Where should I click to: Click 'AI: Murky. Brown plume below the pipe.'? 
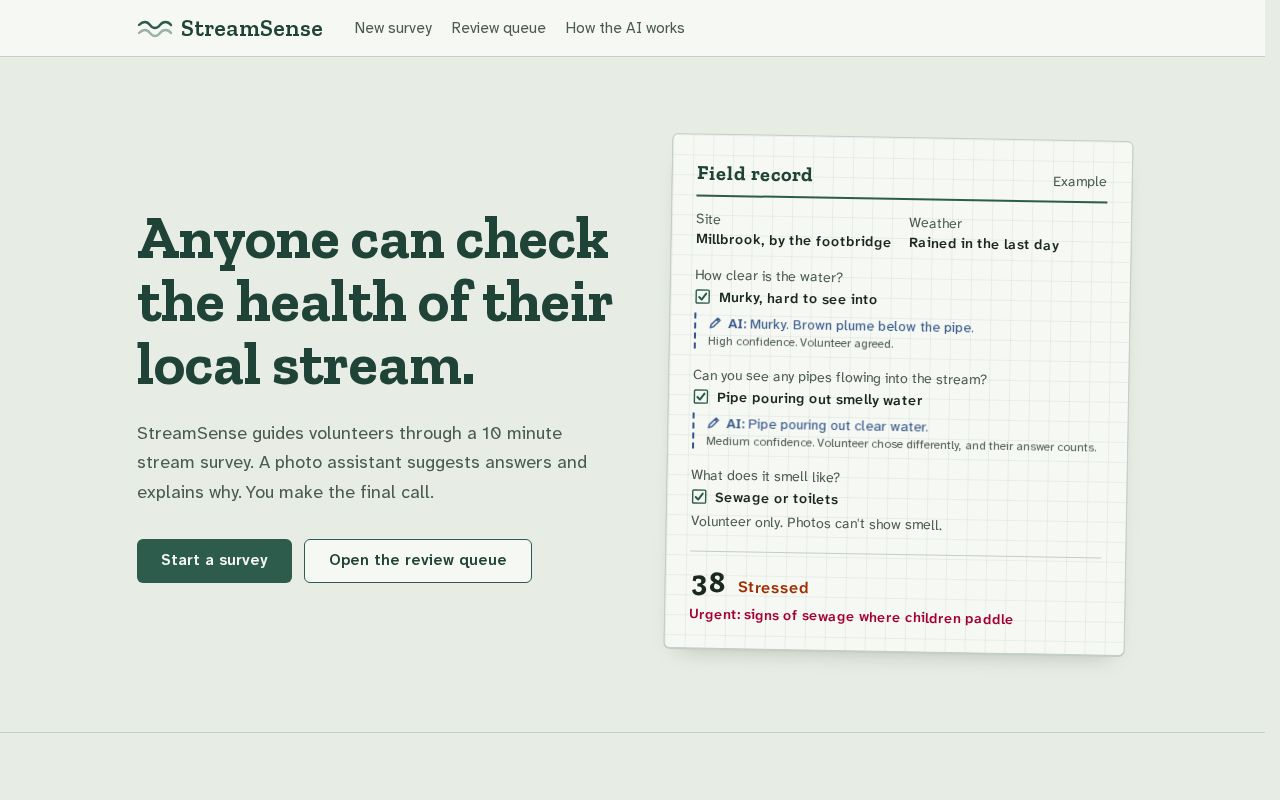click(x=850, y=326)
